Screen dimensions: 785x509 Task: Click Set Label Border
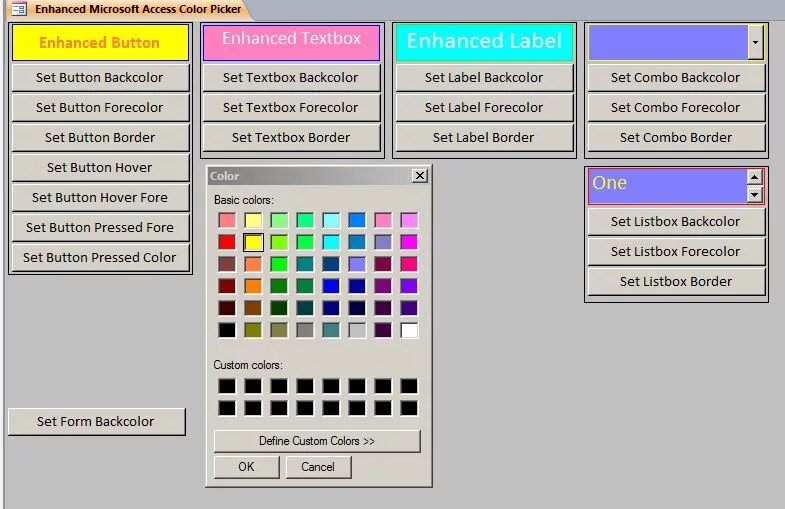pos(484,138)
